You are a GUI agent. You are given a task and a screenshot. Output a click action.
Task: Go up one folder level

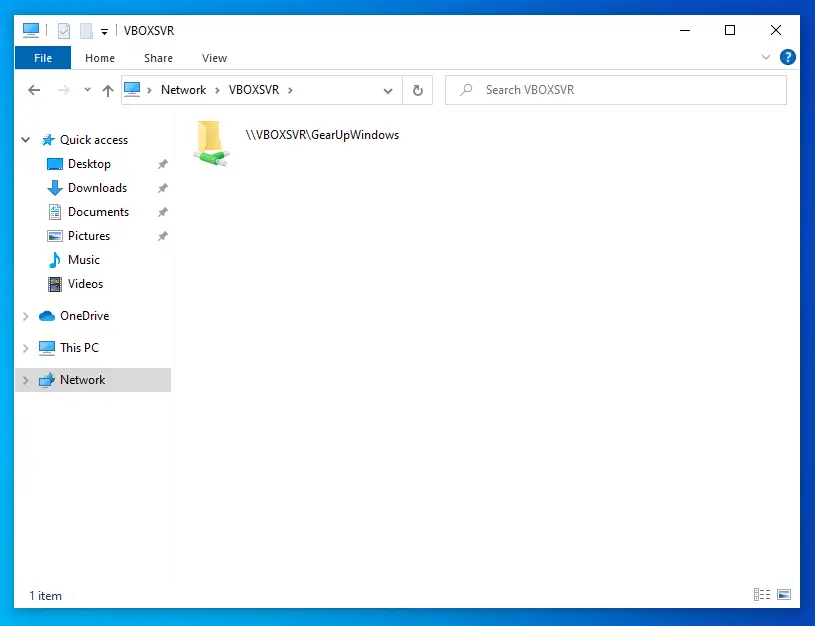(108, 90)
